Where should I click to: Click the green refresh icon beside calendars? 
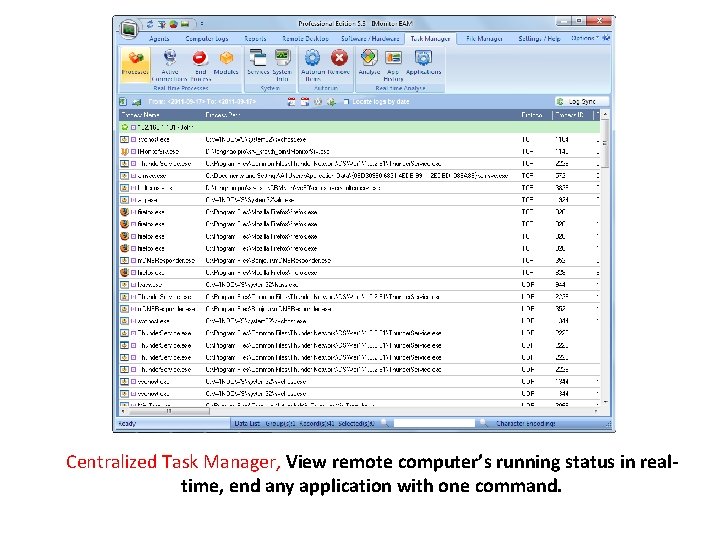coord(331,102)
